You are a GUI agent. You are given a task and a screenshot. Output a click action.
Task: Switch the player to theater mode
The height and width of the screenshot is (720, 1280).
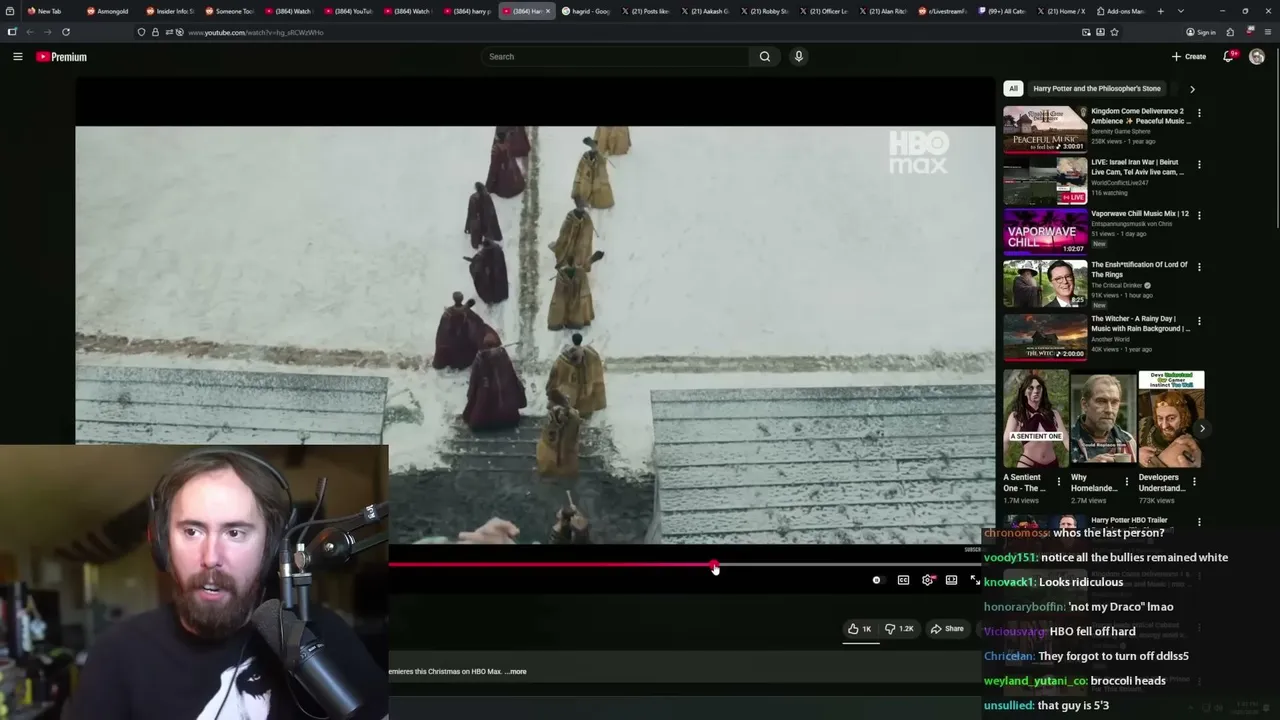[952, 580]
